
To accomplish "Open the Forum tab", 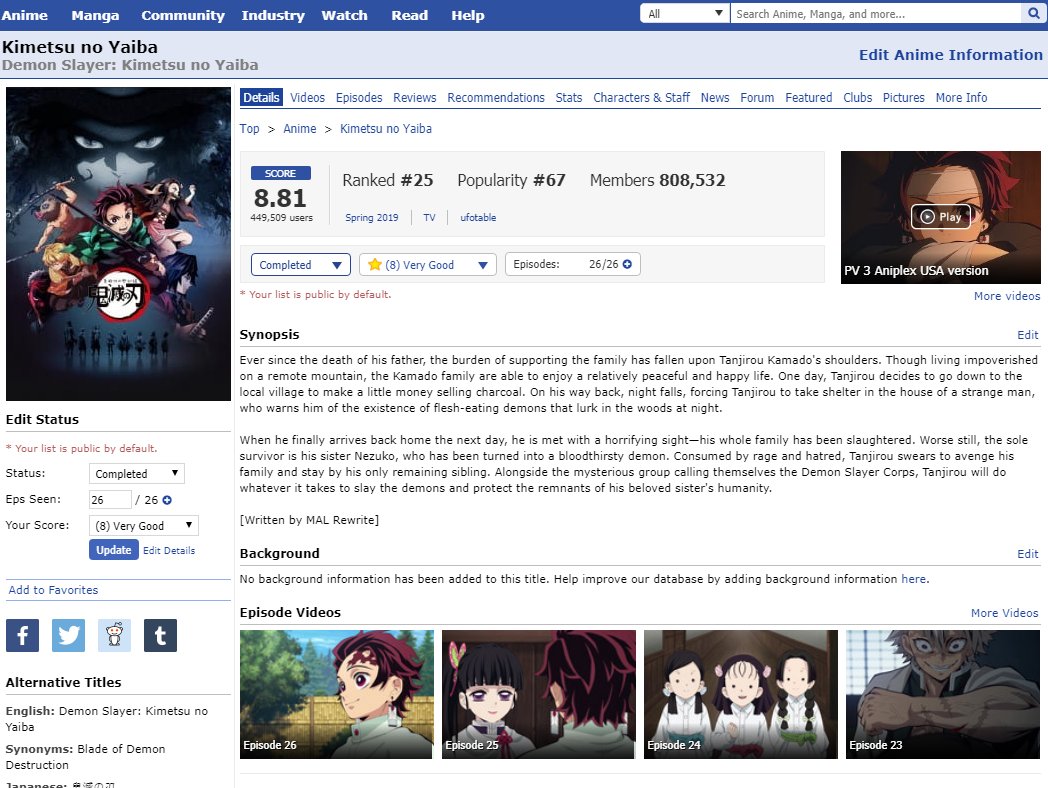I will [757, 98].
